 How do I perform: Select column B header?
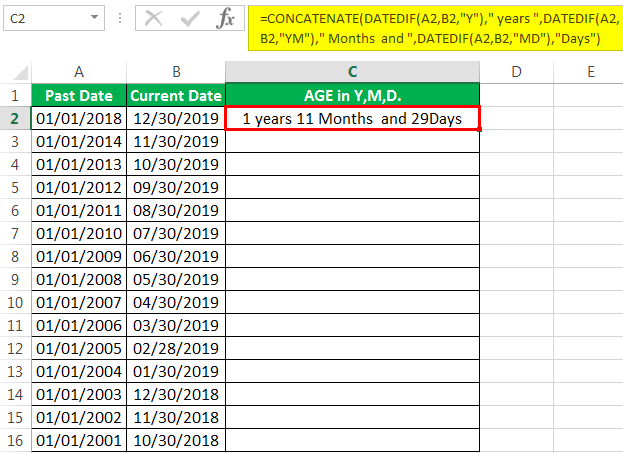(x=176, y=72)
